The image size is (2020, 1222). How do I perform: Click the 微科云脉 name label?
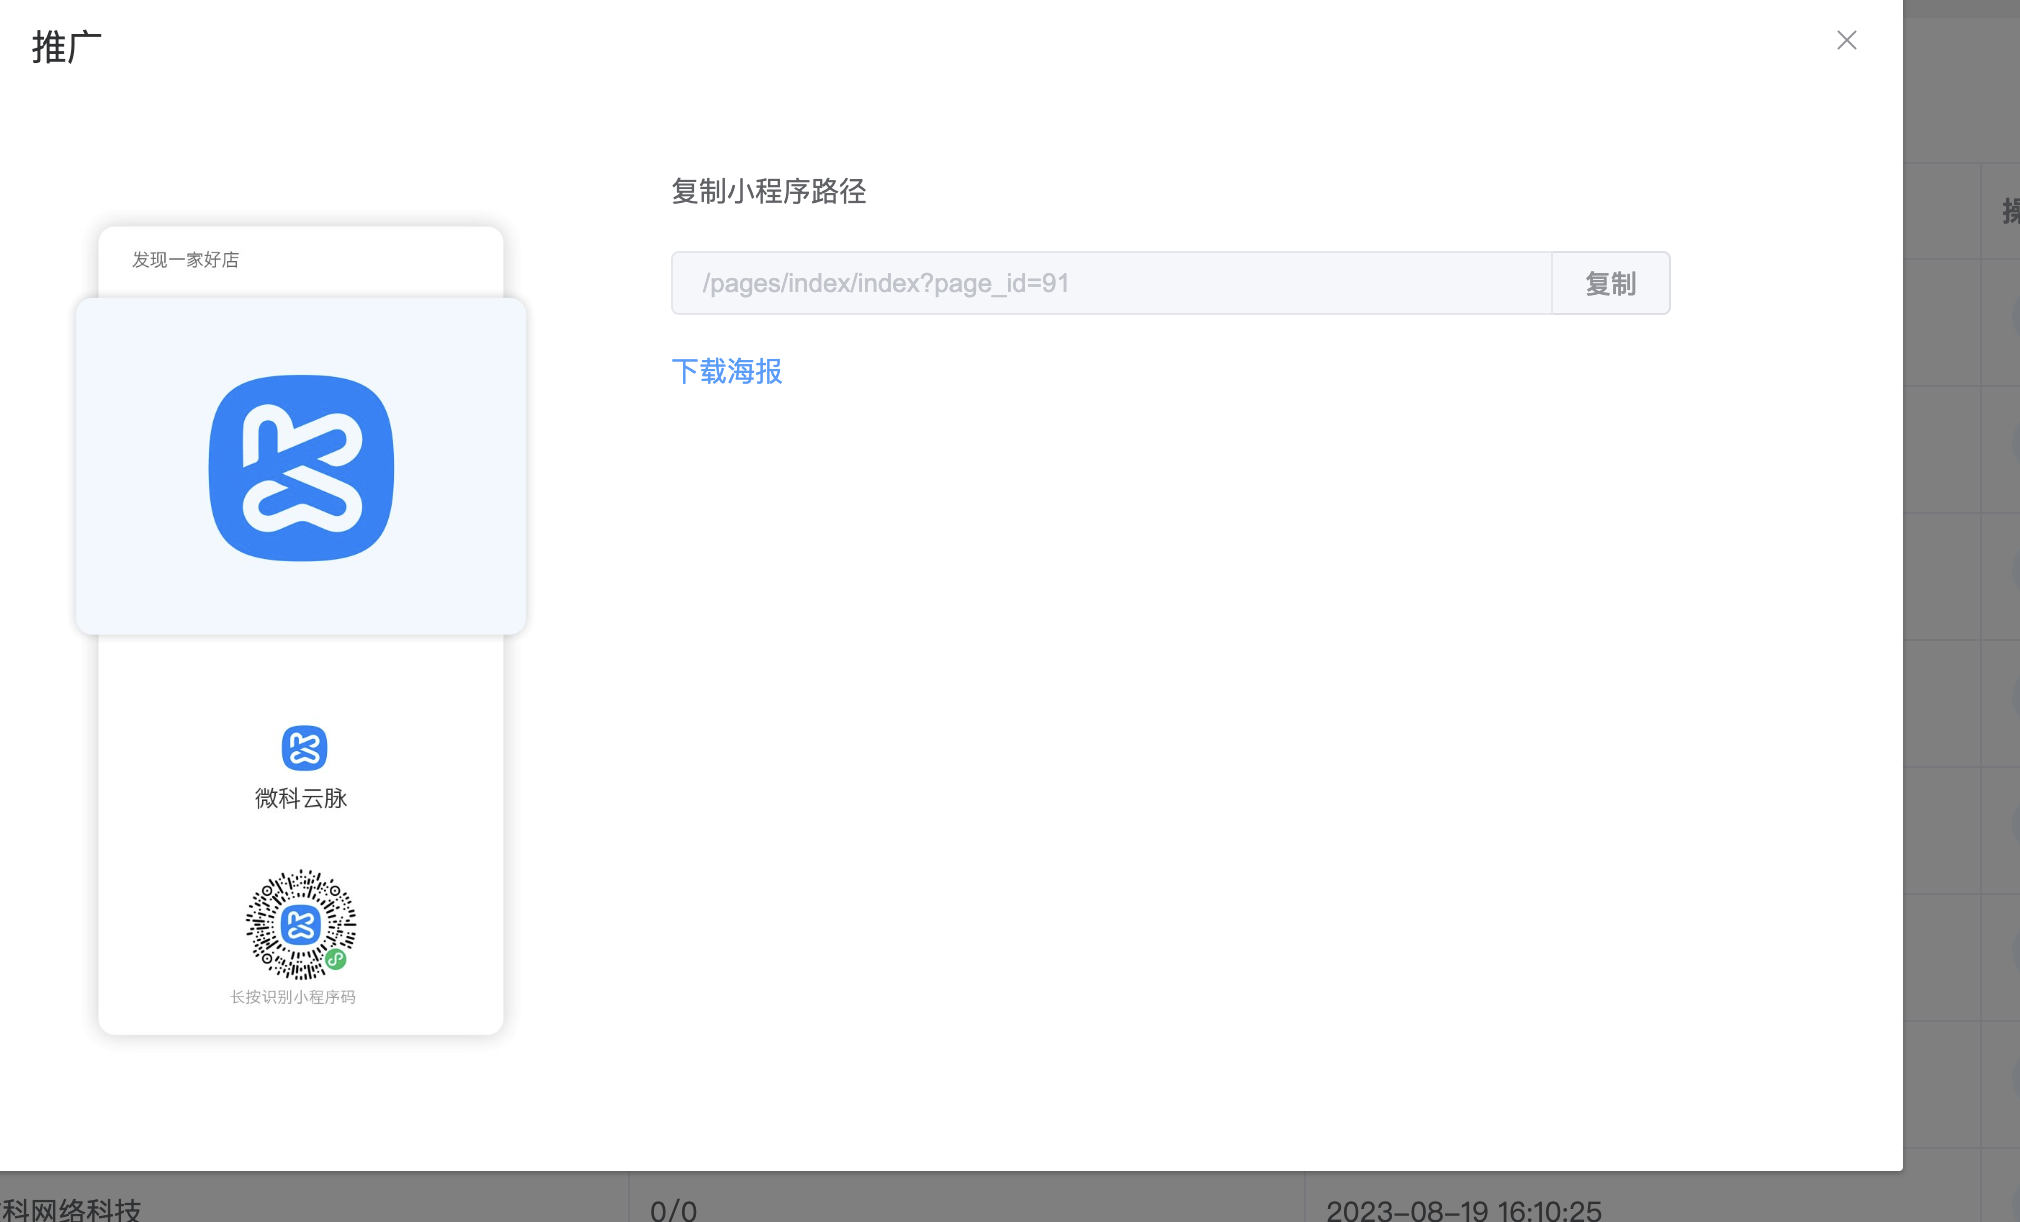301,798
